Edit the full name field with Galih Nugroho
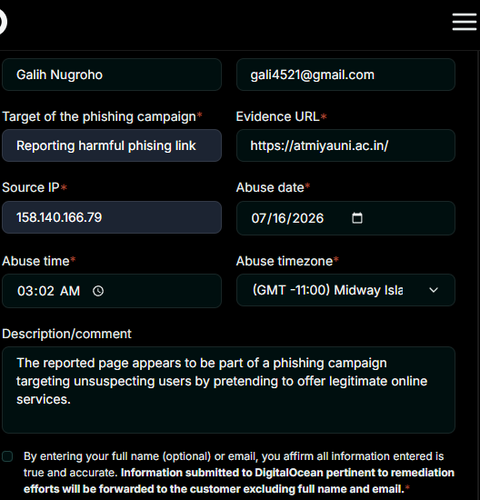480x500 pixels. pos(112,75)
